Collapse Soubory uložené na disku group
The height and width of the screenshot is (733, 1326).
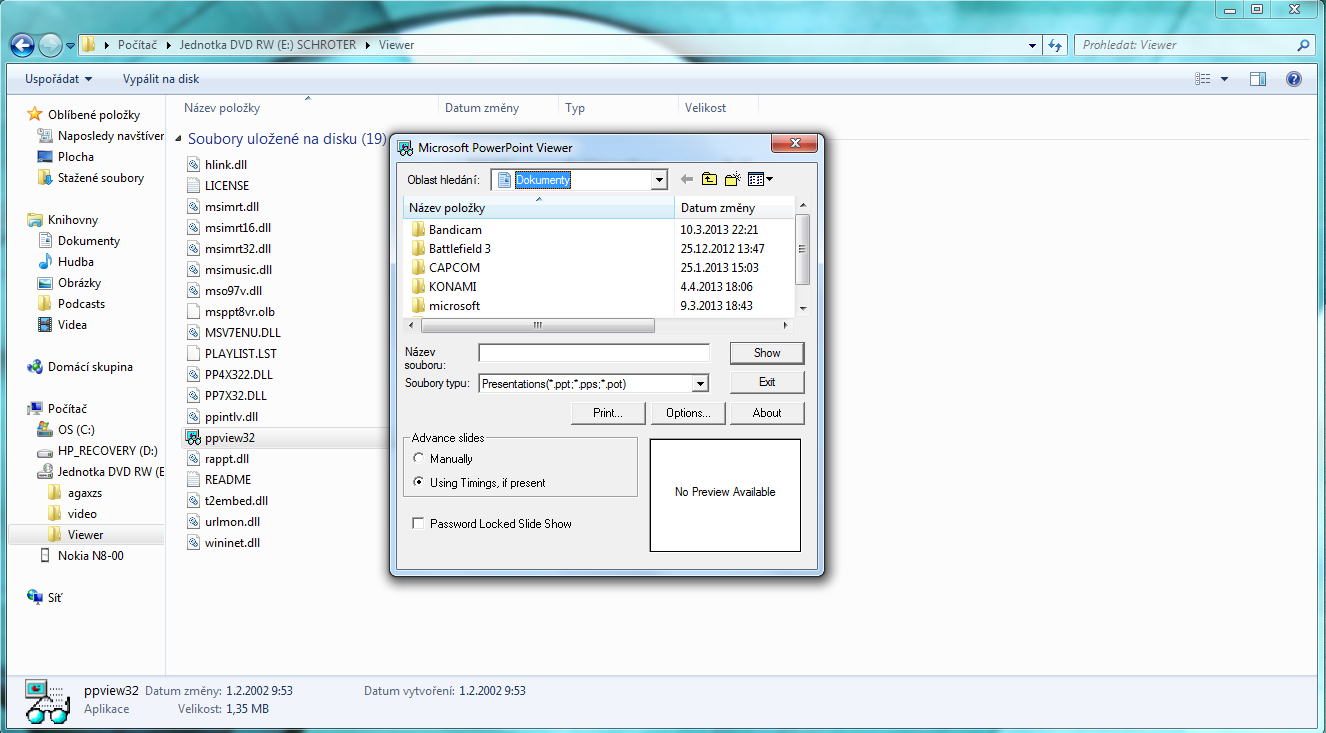tap(178, 140)
